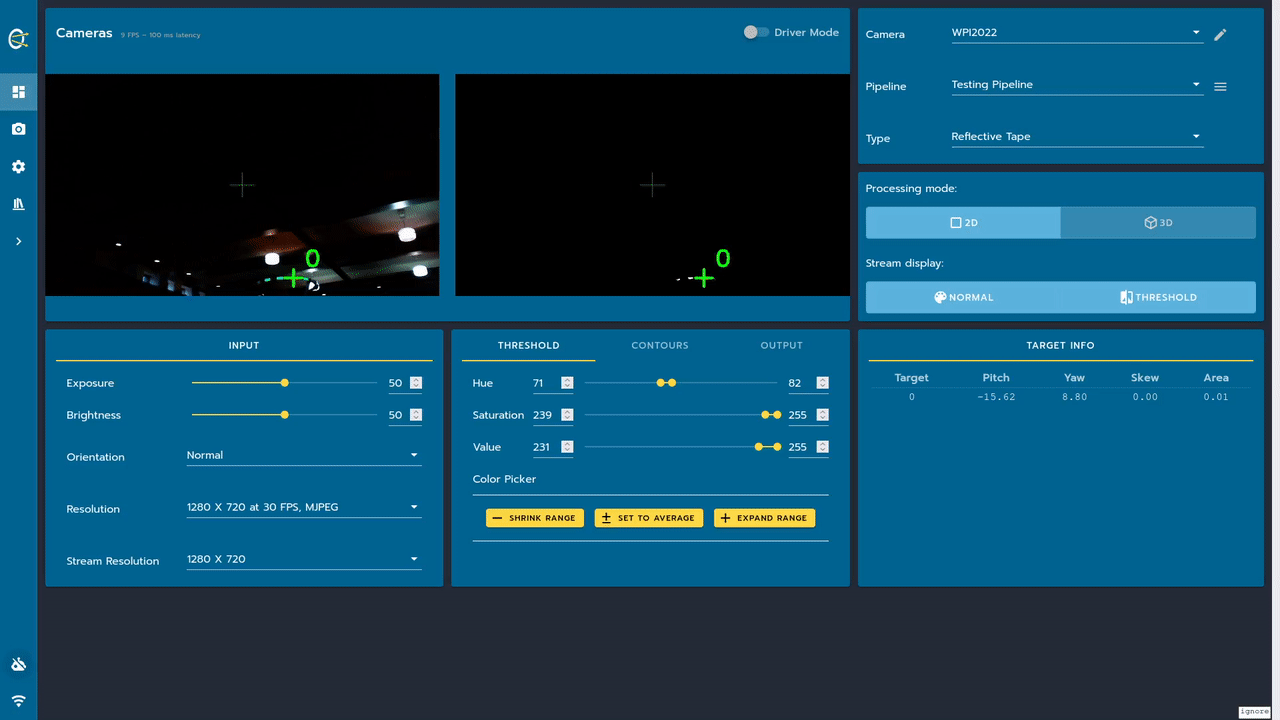1280x720 pixels.
Task: Click Expand Range button
Action: coord(765,518)
